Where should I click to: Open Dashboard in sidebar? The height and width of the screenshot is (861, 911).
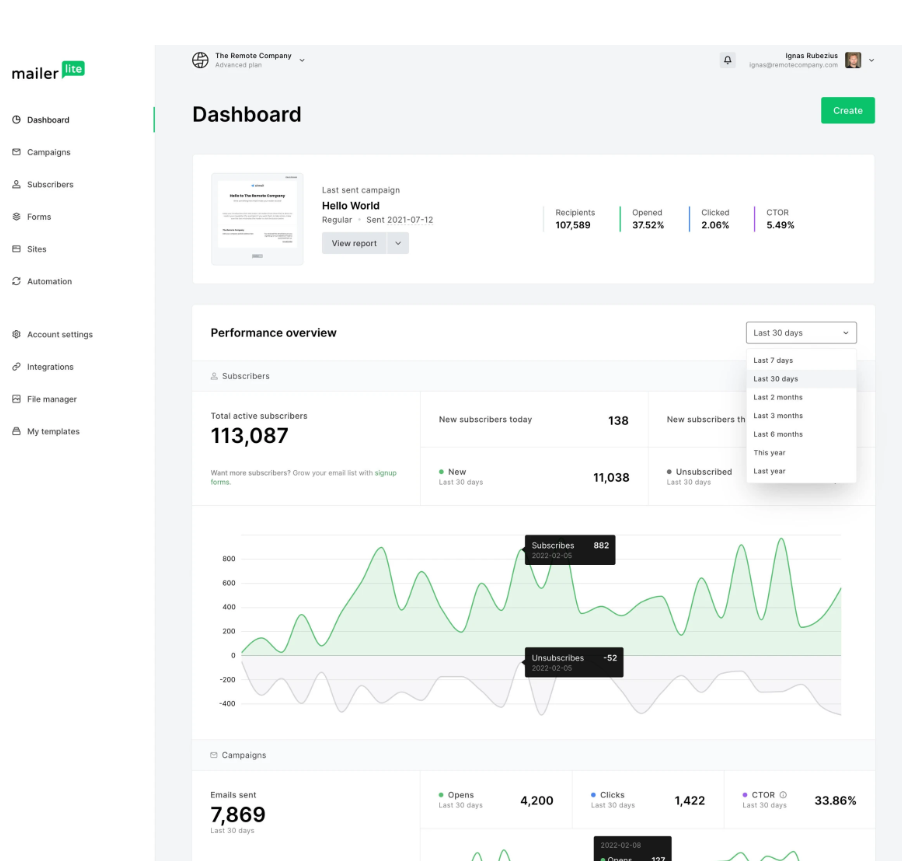pos(48,120)
